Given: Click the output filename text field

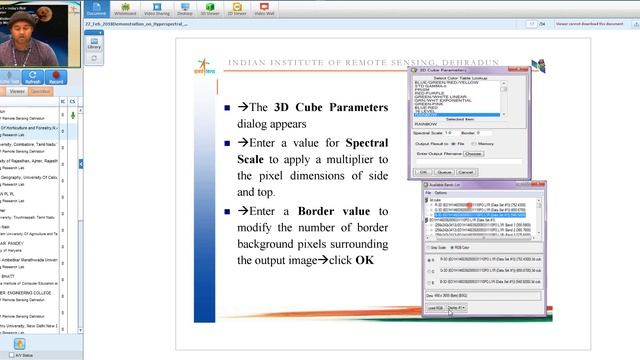Looking at the screenshot, I should [x=469, y=162].
